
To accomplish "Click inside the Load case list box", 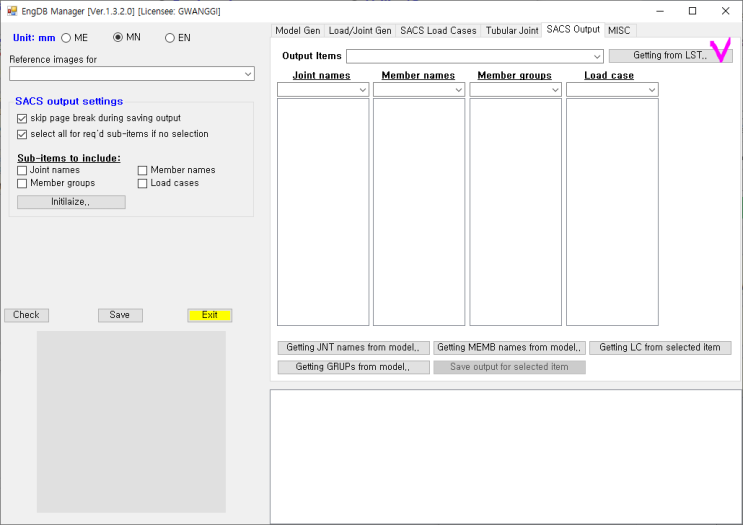I will tap(612, 212).
